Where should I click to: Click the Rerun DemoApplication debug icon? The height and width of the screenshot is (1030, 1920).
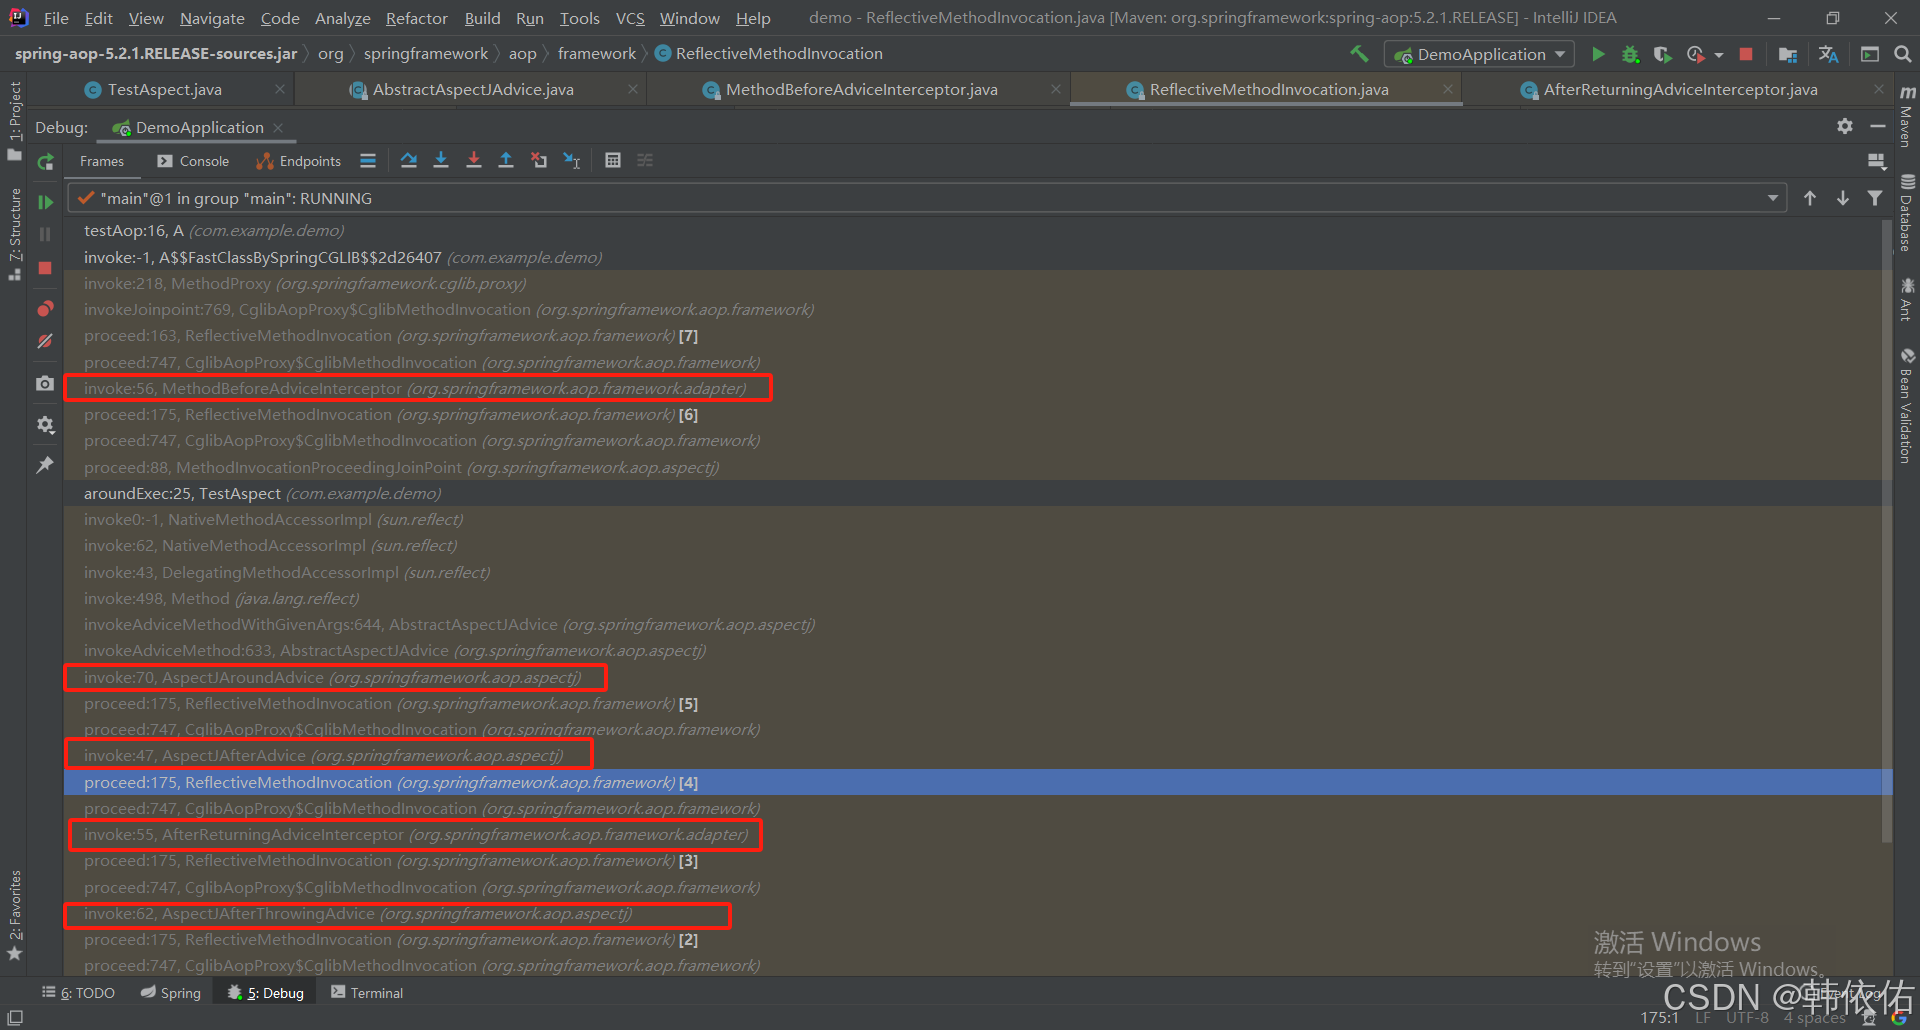pyautogui.click(x=45, y=162)
